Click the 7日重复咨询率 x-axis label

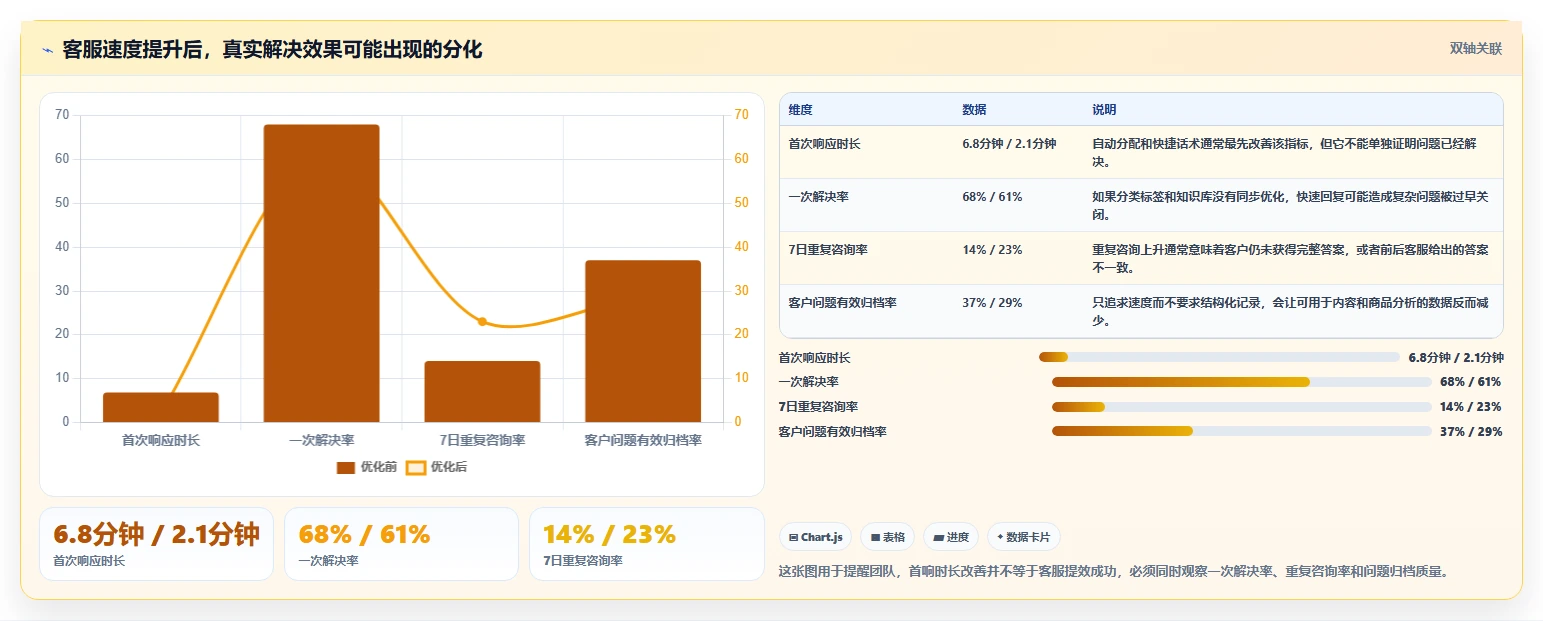click(482, 440)
